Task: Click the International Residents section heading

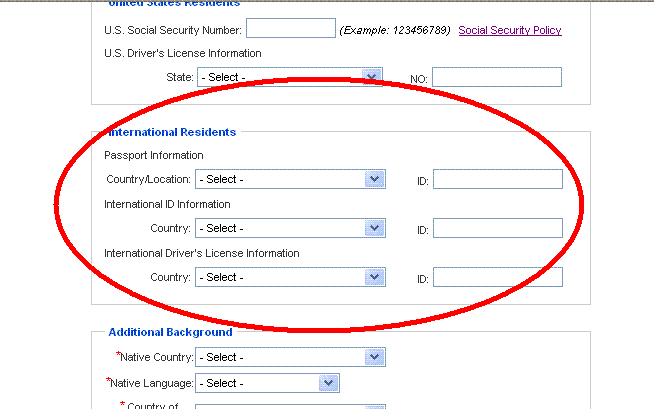Action: pyautogui.click(x=172, y=132)
